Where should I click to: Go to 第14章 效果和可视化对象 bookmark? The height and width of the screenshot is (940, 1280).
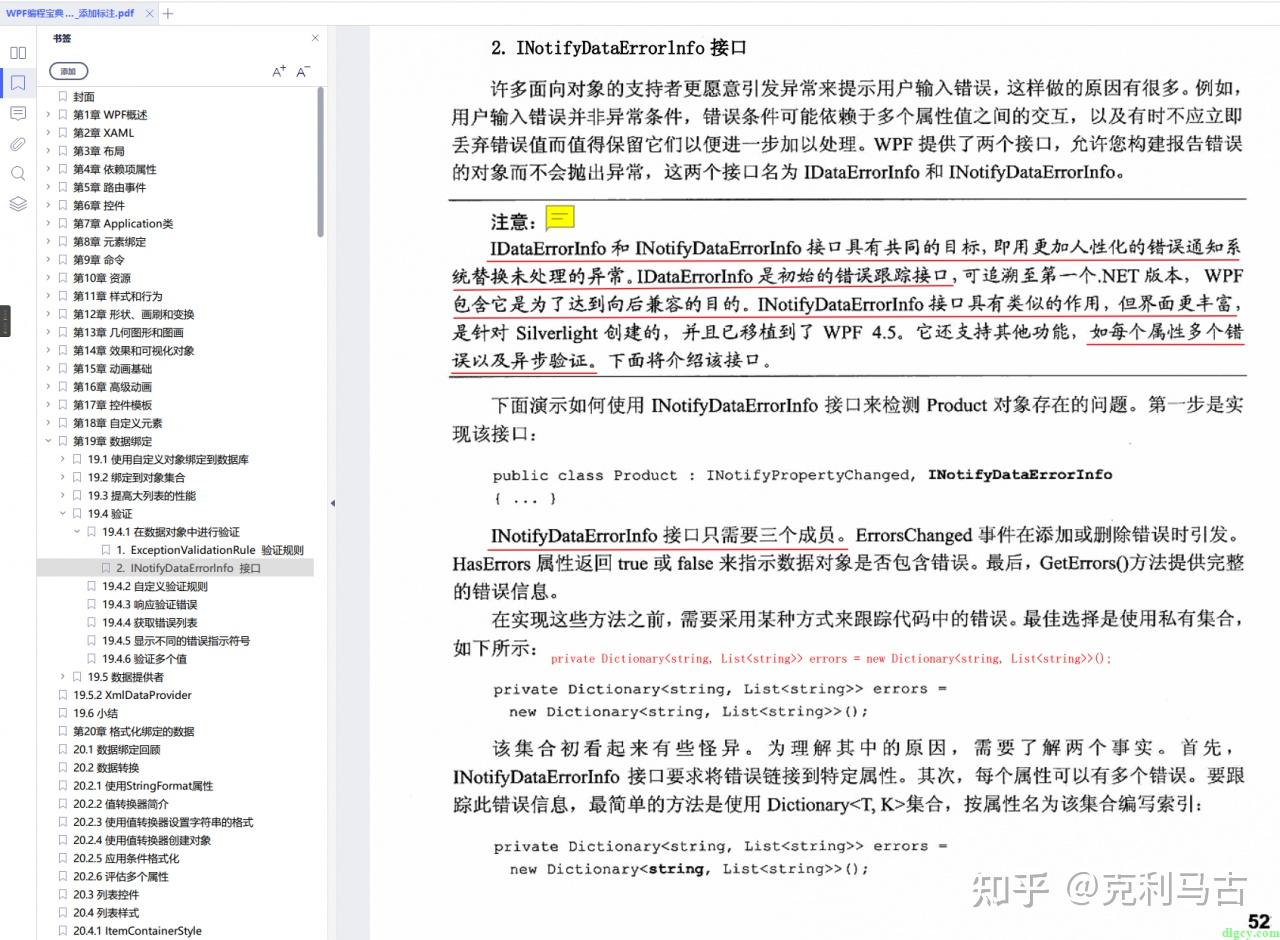[x=134, y=351]
